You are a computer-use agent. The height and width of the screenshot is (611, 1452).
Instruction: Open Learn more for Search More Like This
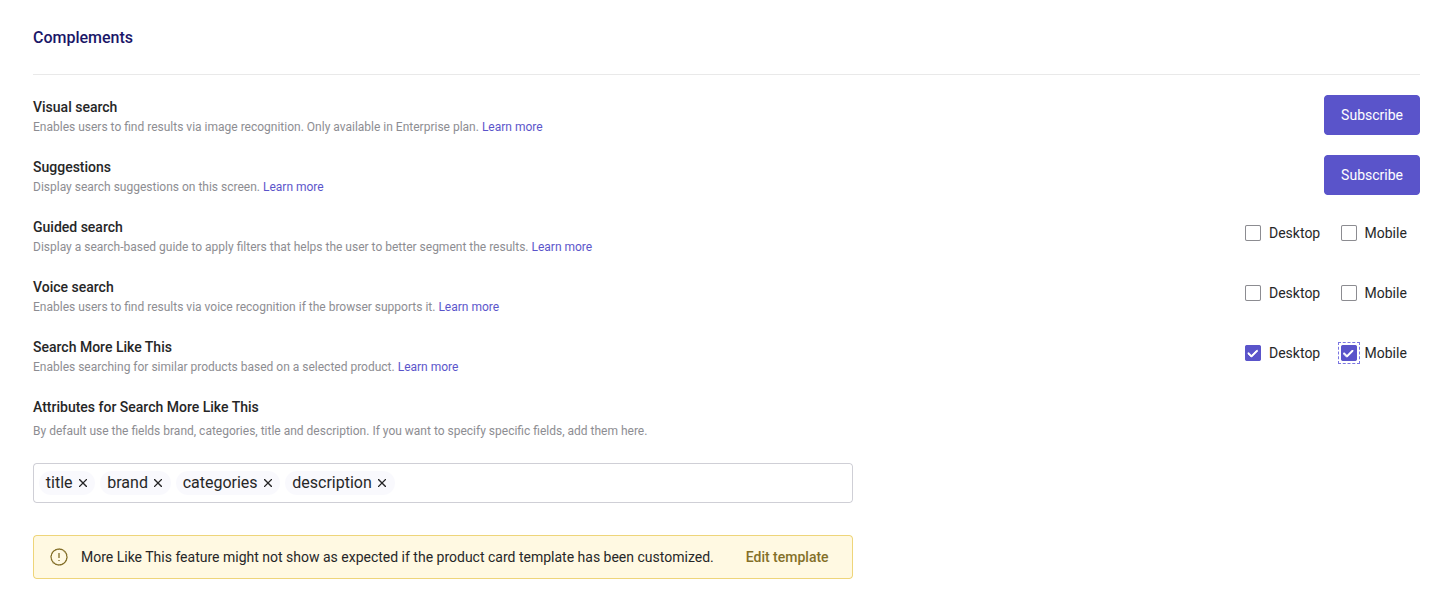(427, 366)
